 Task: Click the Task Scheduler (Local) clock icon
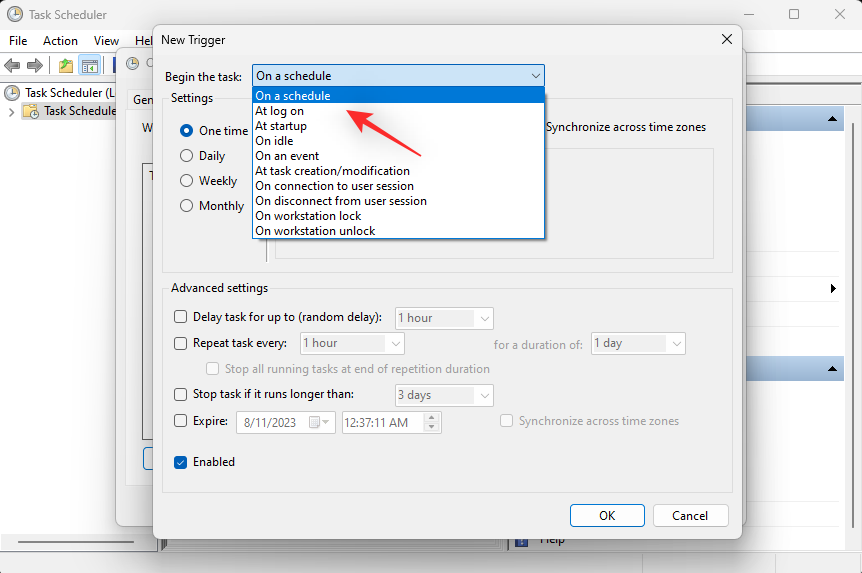(12, 93)
